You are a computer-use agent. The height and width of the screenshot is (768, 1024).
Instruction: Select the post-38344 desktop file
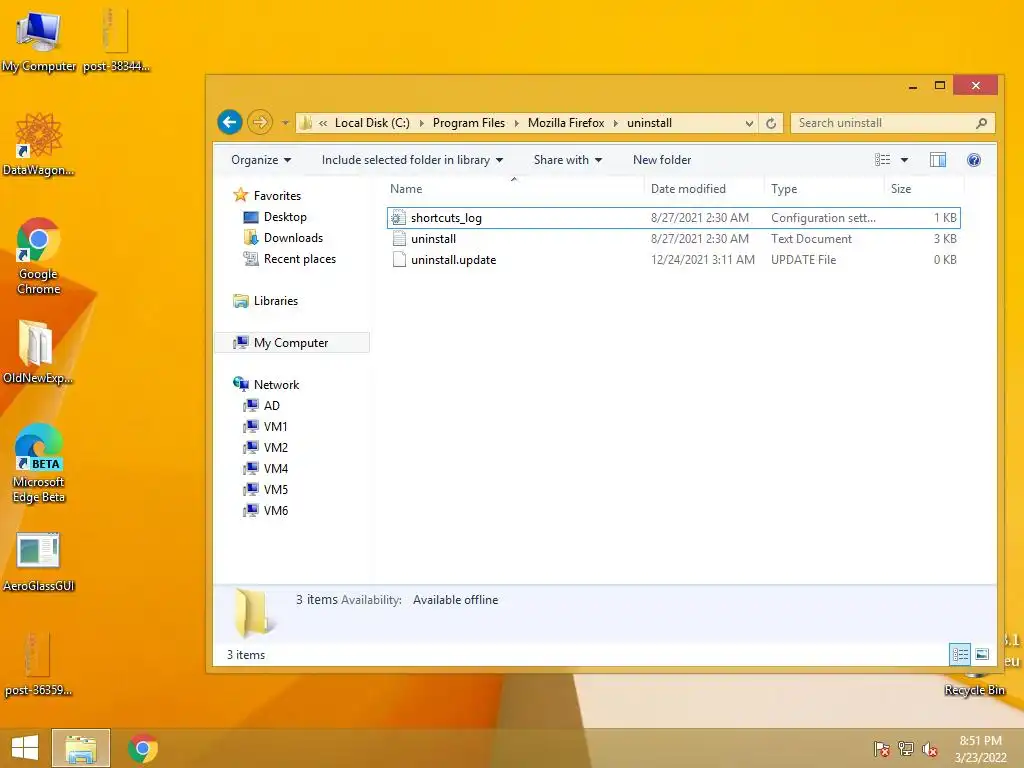tap(116, 40)
